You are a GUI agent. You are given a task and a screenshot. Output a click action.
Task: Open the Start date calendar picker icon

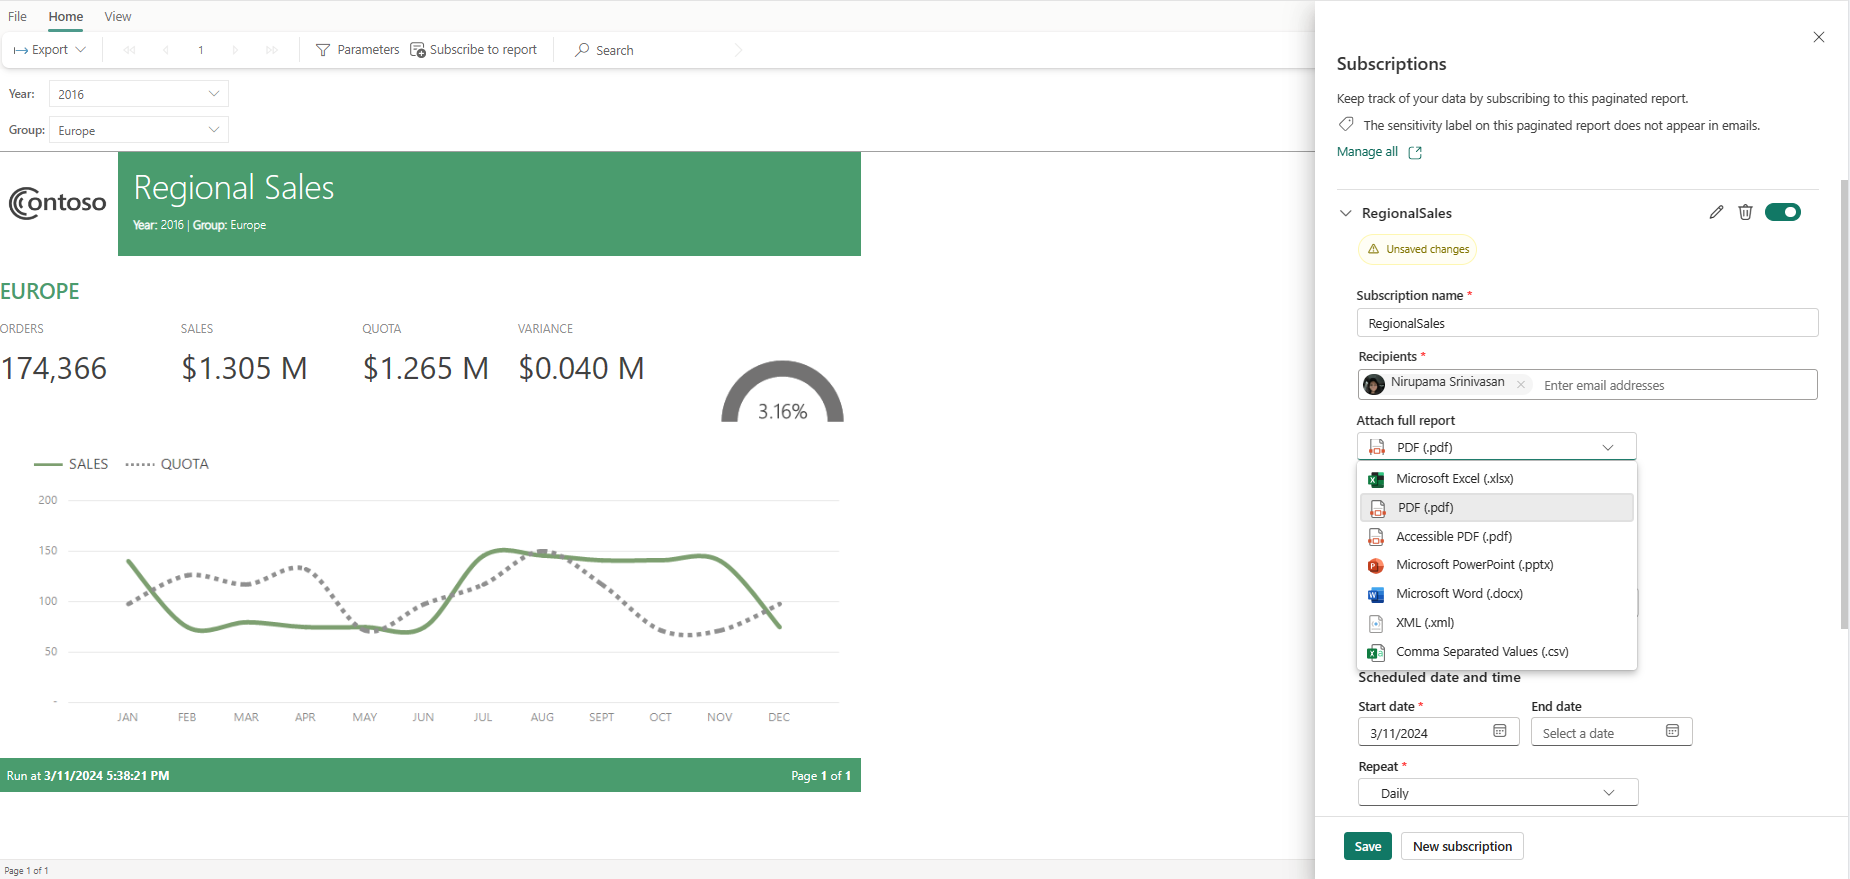point(1499,732)
